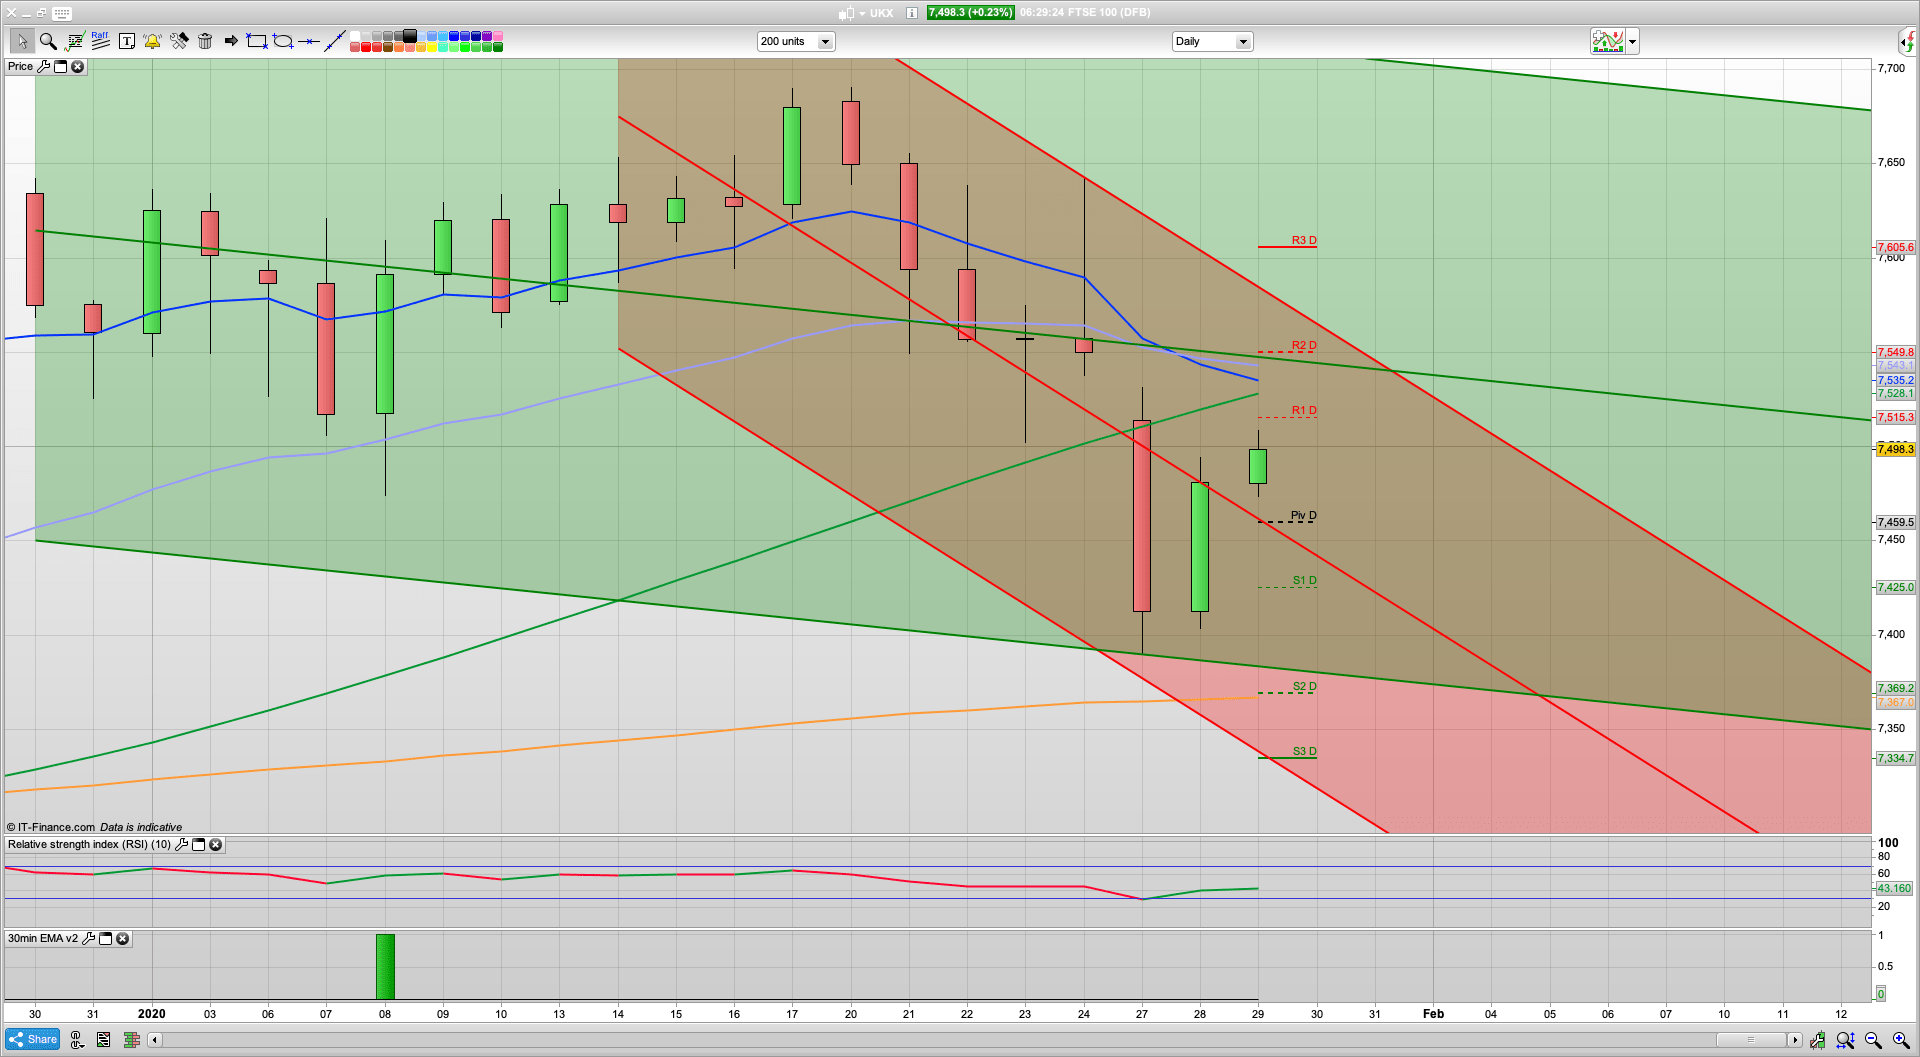This screenshot has height=1057, width=1920.
Task: Click the trash can delete tool
Action: tap(205, 41)
